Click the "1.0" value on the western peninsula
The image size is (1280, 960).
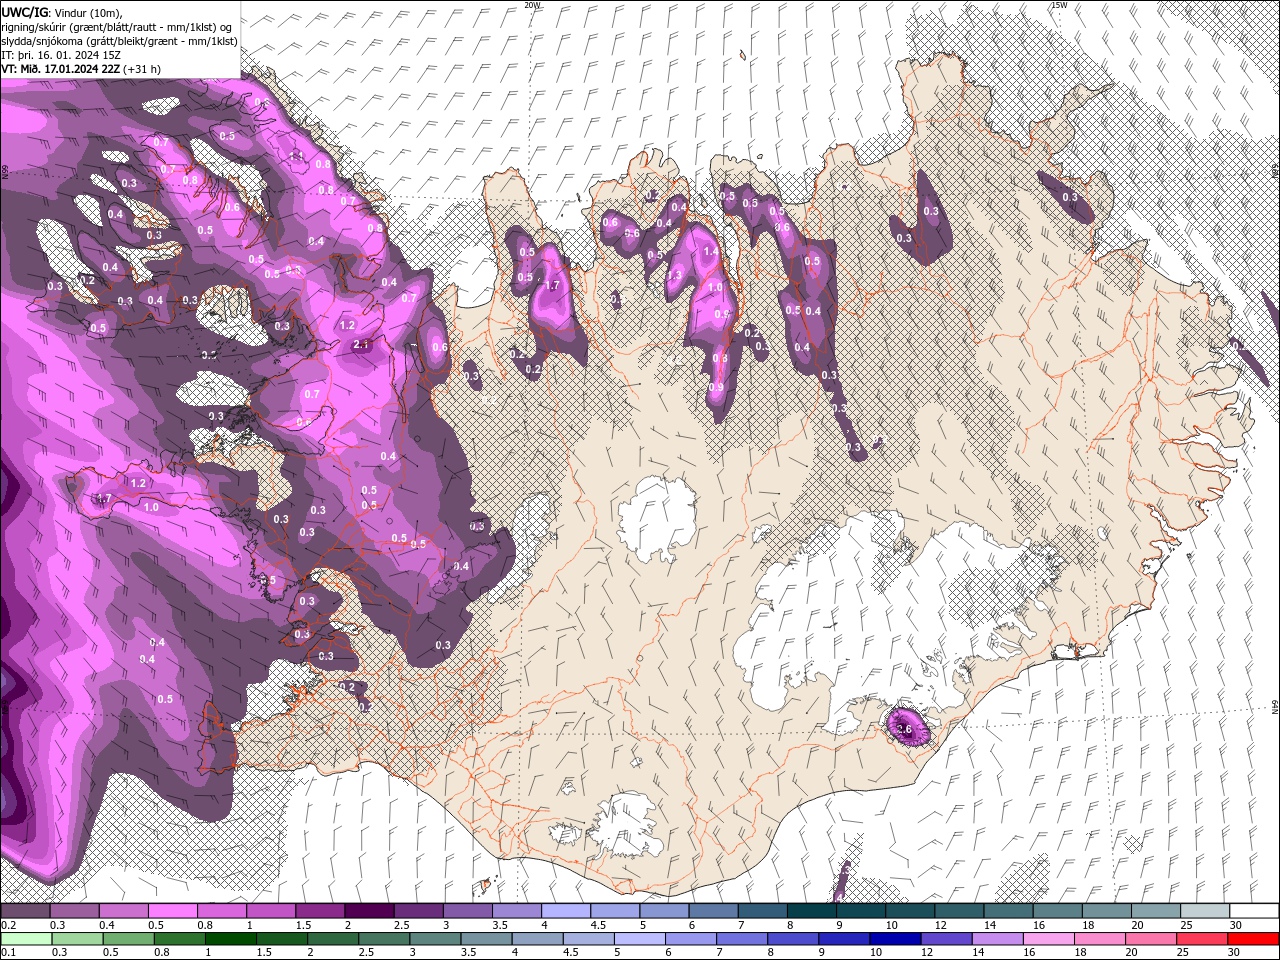(x=151, y=508)
